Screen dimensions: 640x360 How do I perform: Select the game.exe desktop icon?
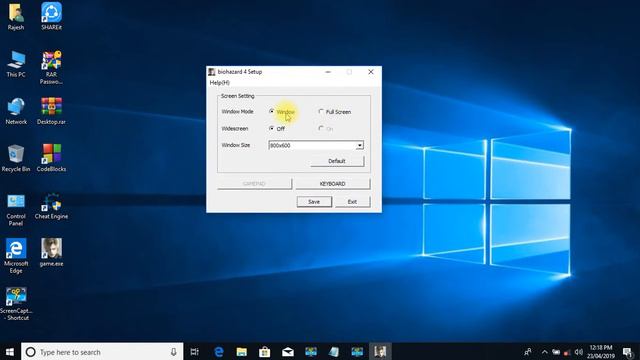point(51,253)
